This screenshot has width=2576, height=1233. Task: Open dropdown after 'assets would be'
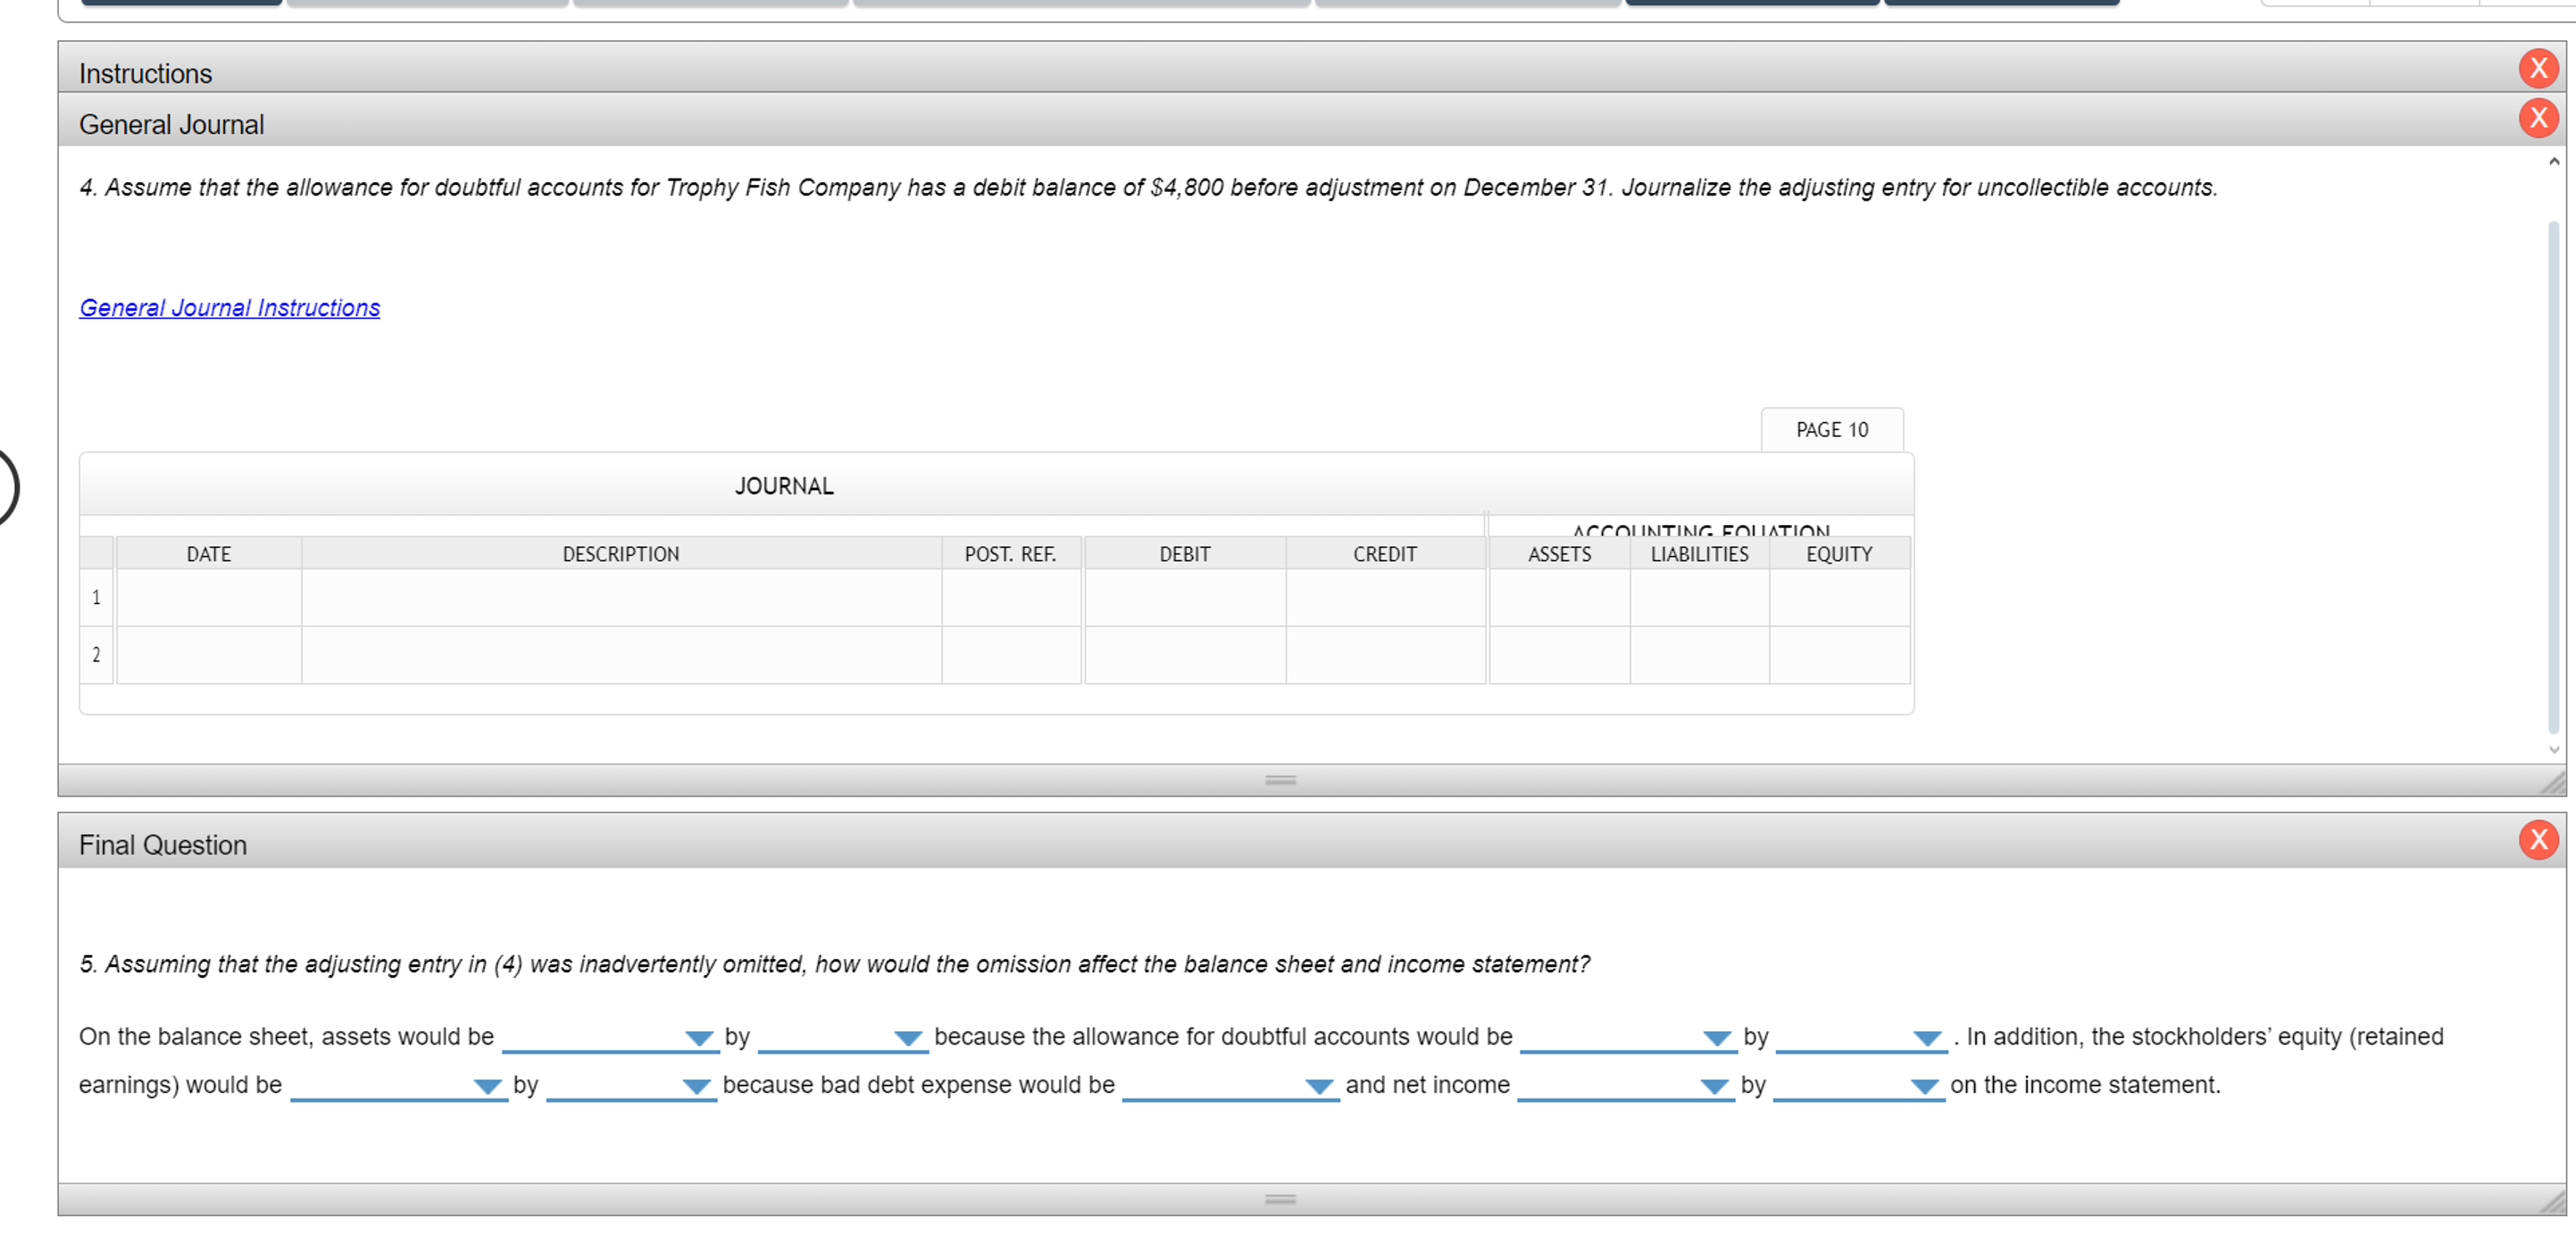coord(609,1037)
